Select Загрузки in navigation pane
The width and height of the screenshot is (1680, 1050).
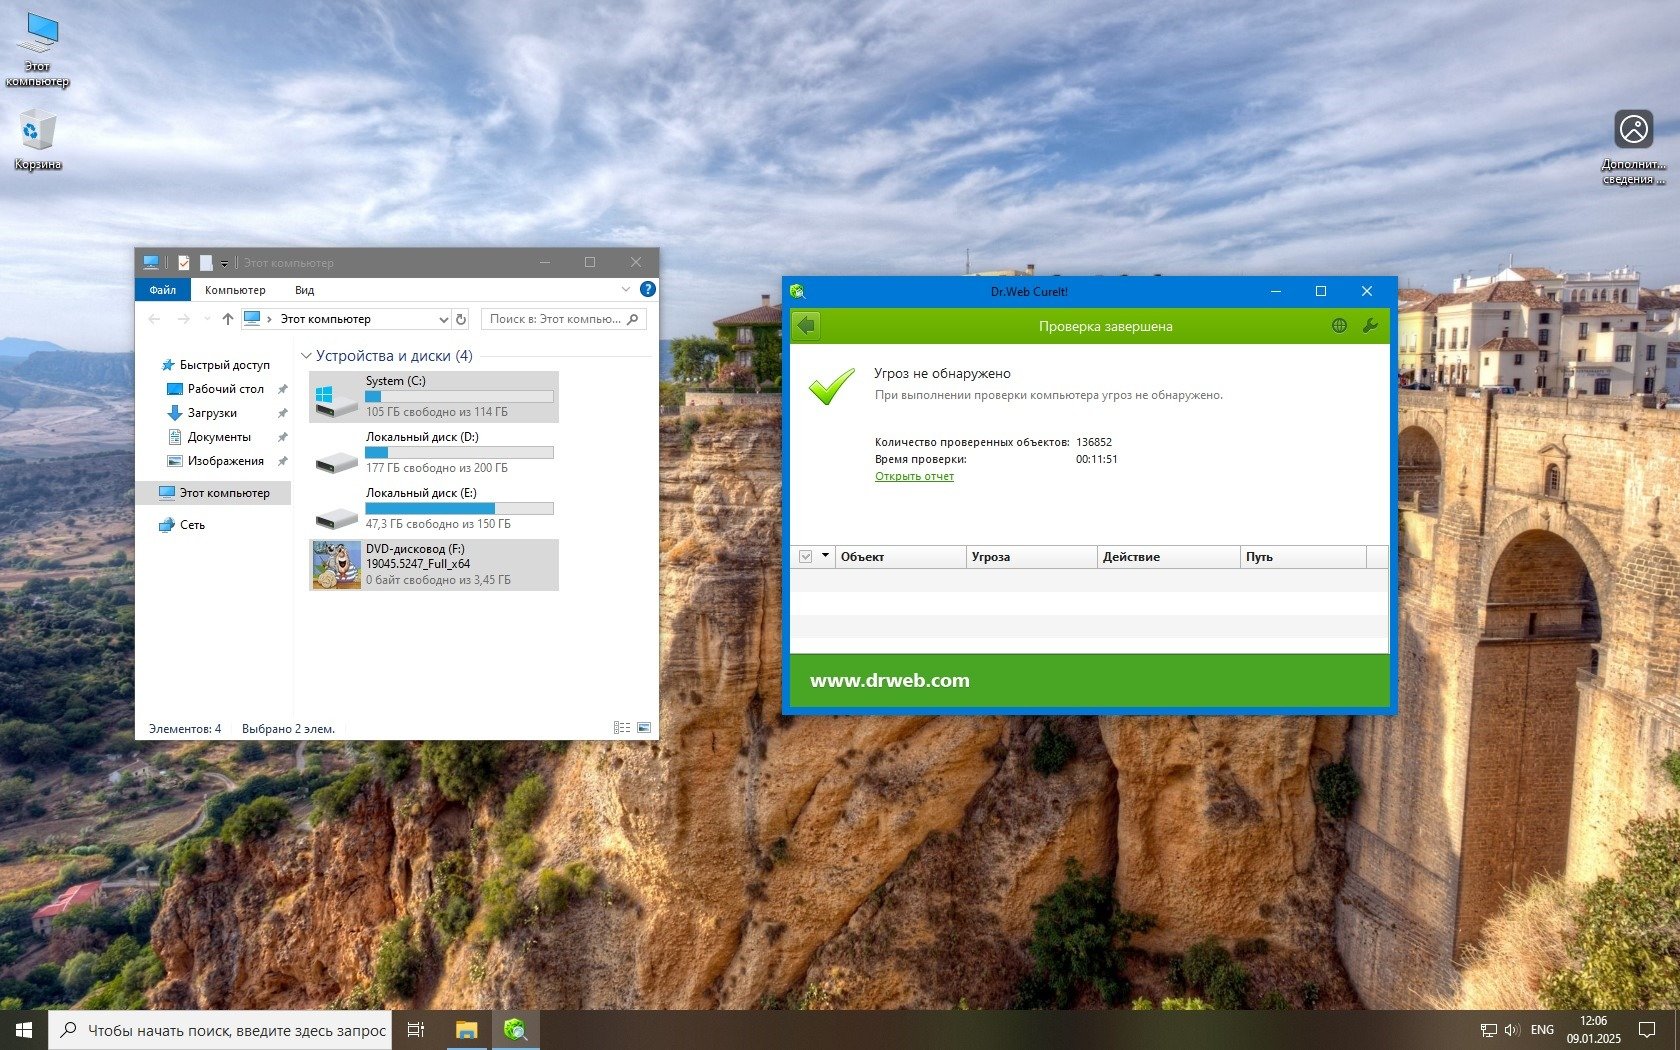[x=212, y=413]
